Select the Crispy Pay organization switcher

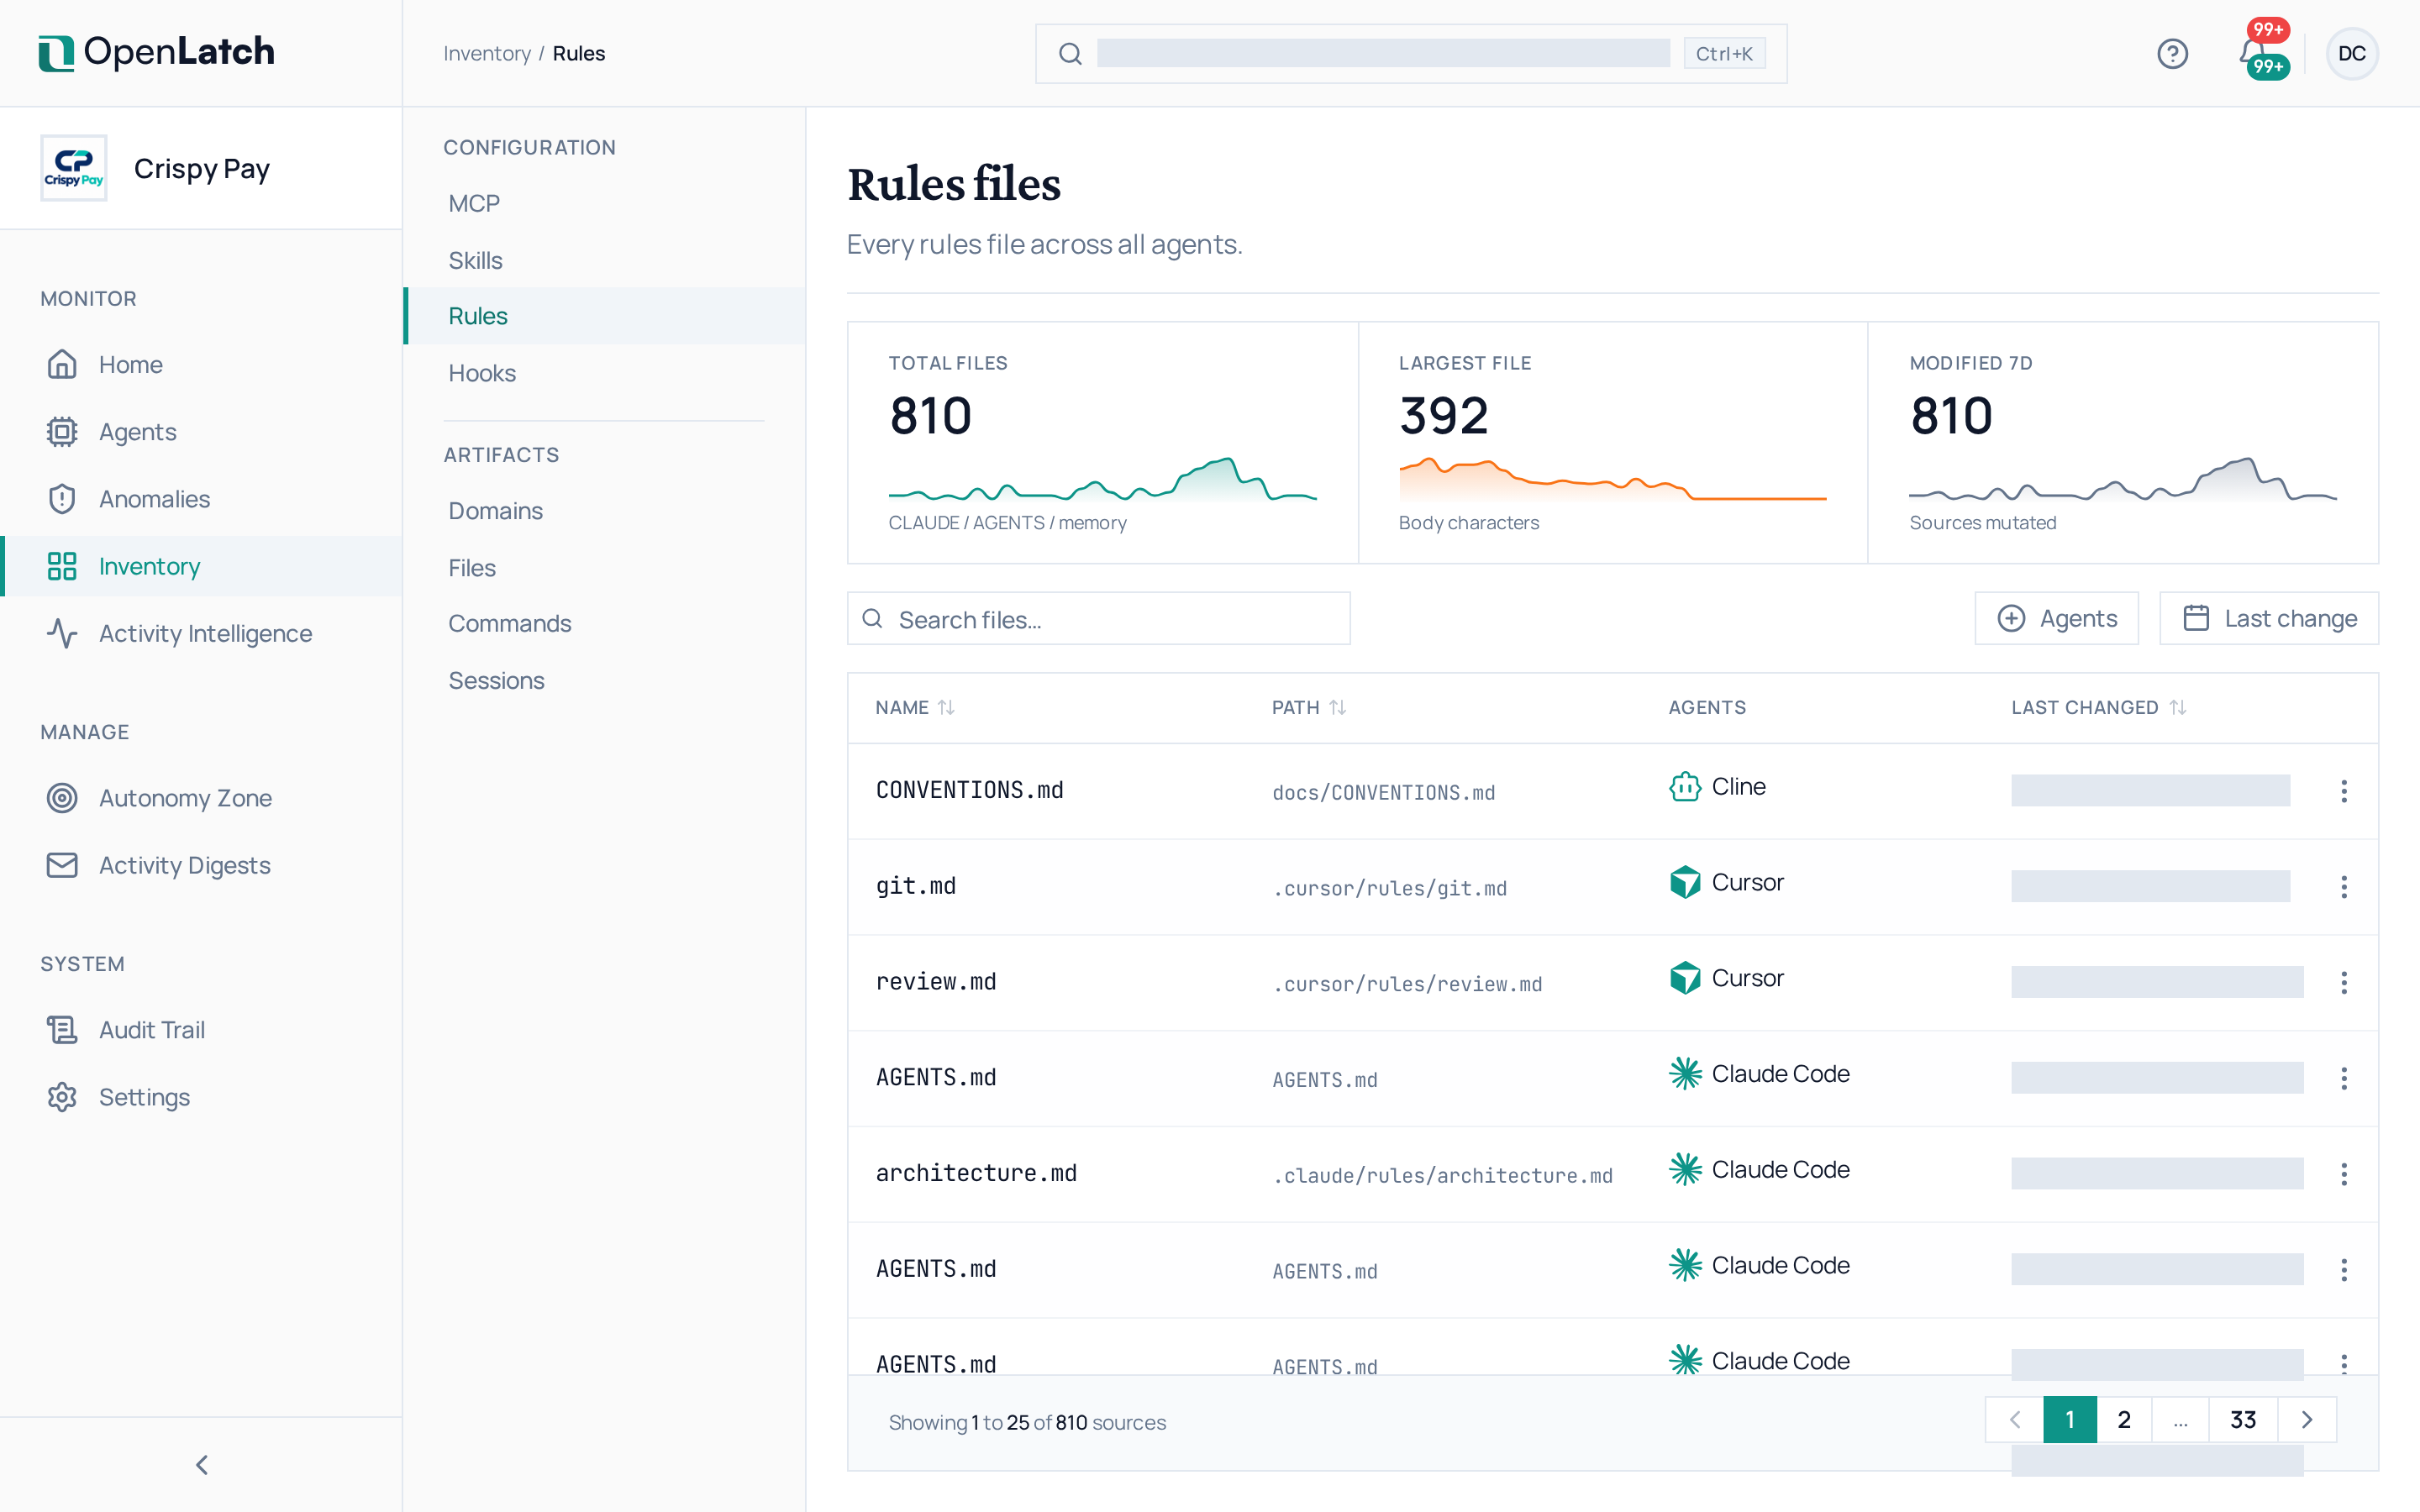(x=202, y=168)
